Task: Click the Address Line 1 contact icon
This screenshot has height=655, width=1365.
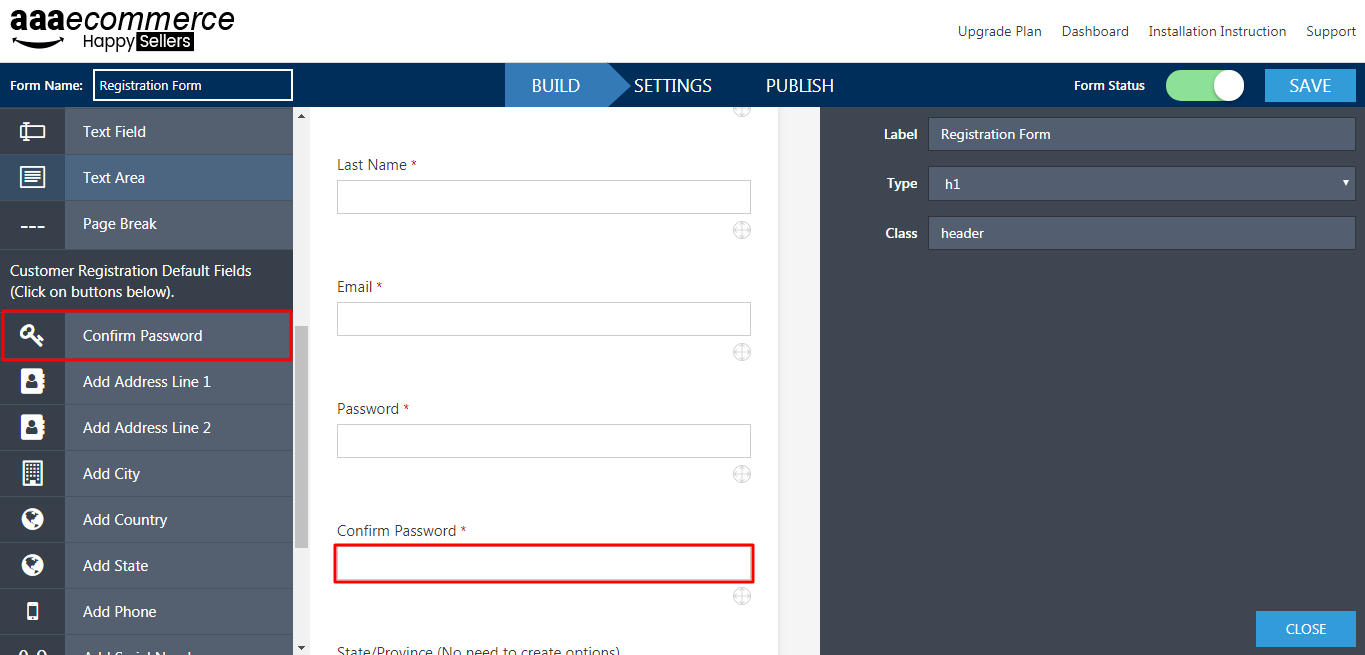Action: pos(32,382)
